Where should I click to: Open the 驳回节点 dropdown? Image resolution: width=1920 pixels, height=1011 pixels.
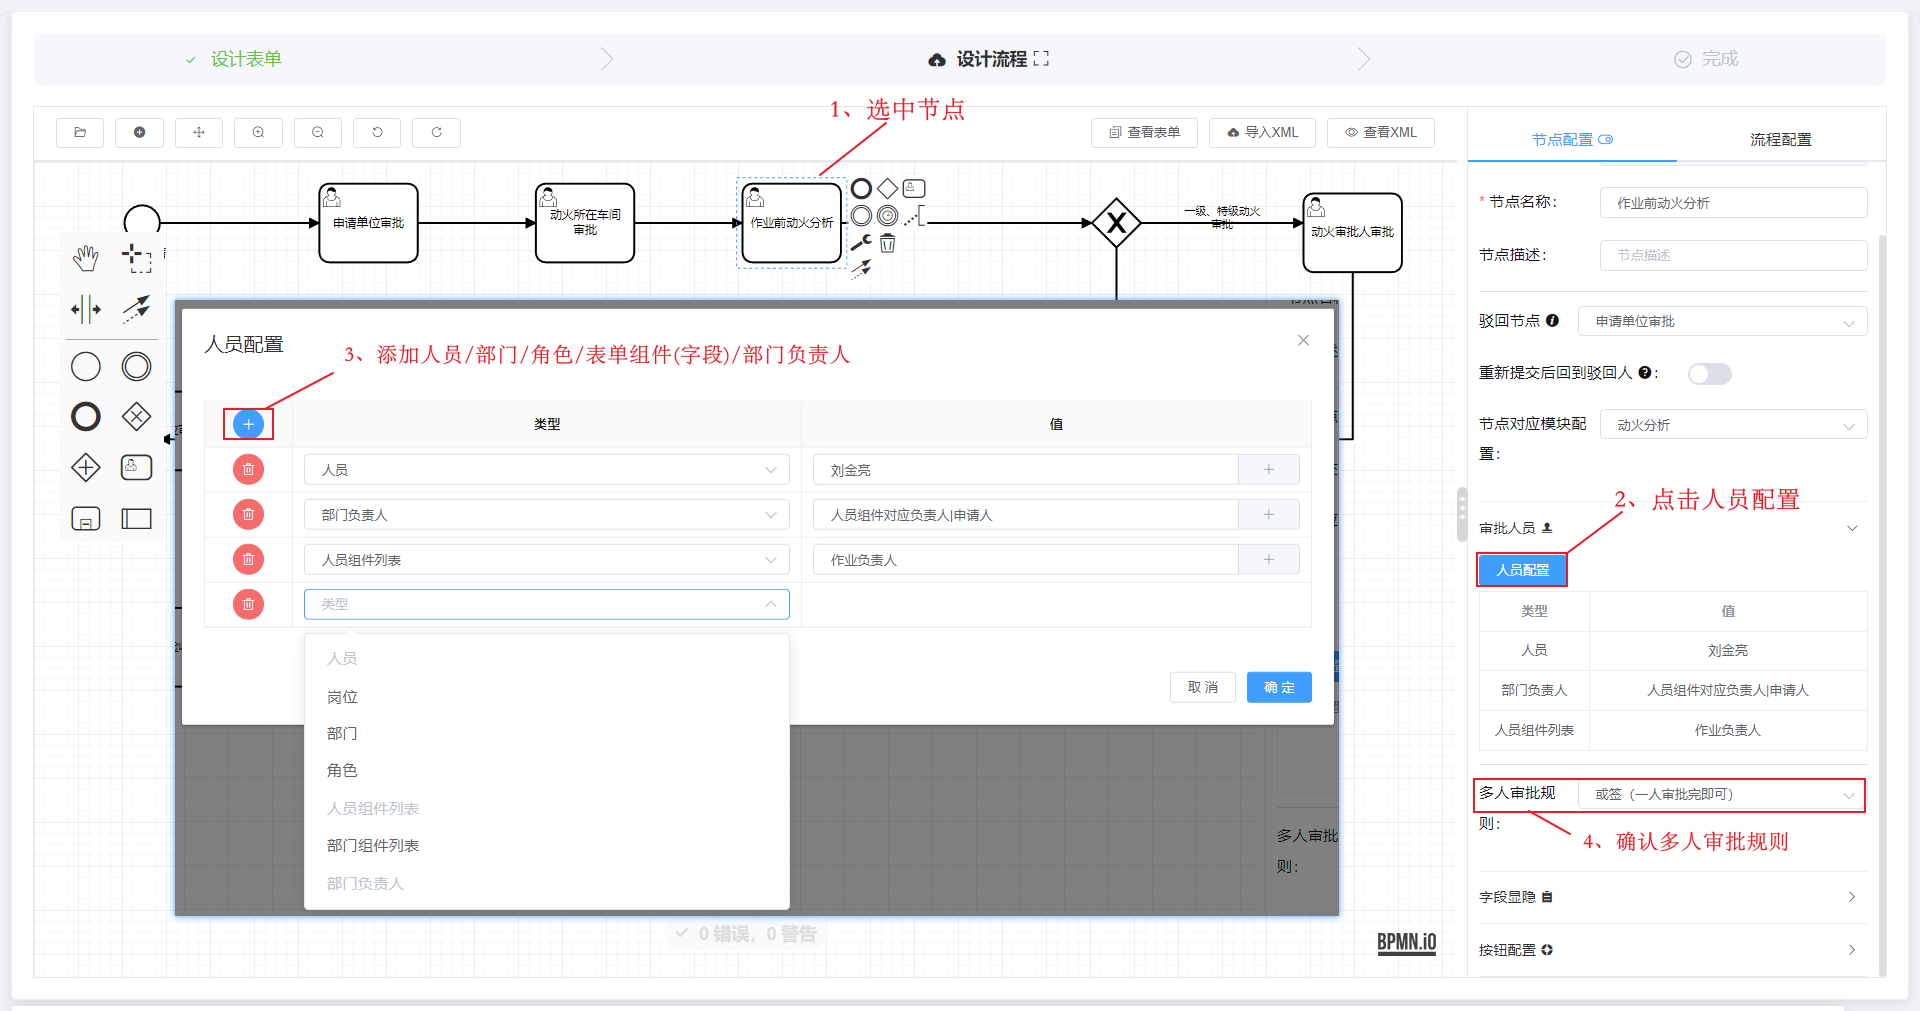[1722, 321]
